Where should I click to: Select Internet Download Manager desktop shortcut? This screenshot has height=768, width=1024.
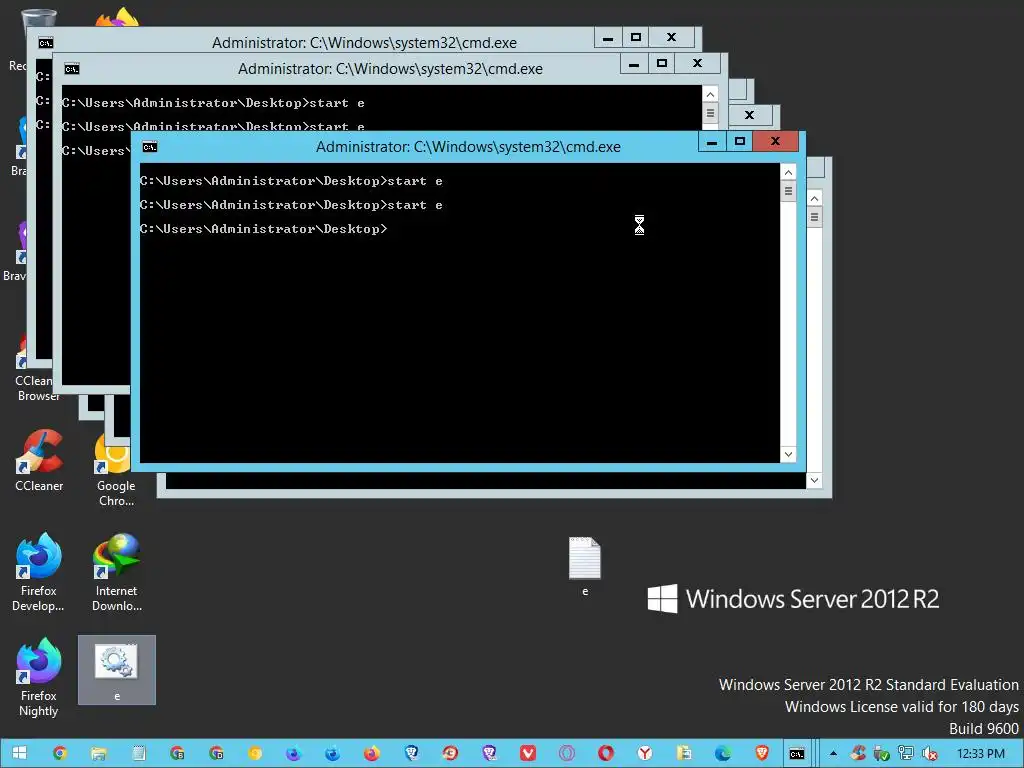pyautogui.click(x=117, y=573)
